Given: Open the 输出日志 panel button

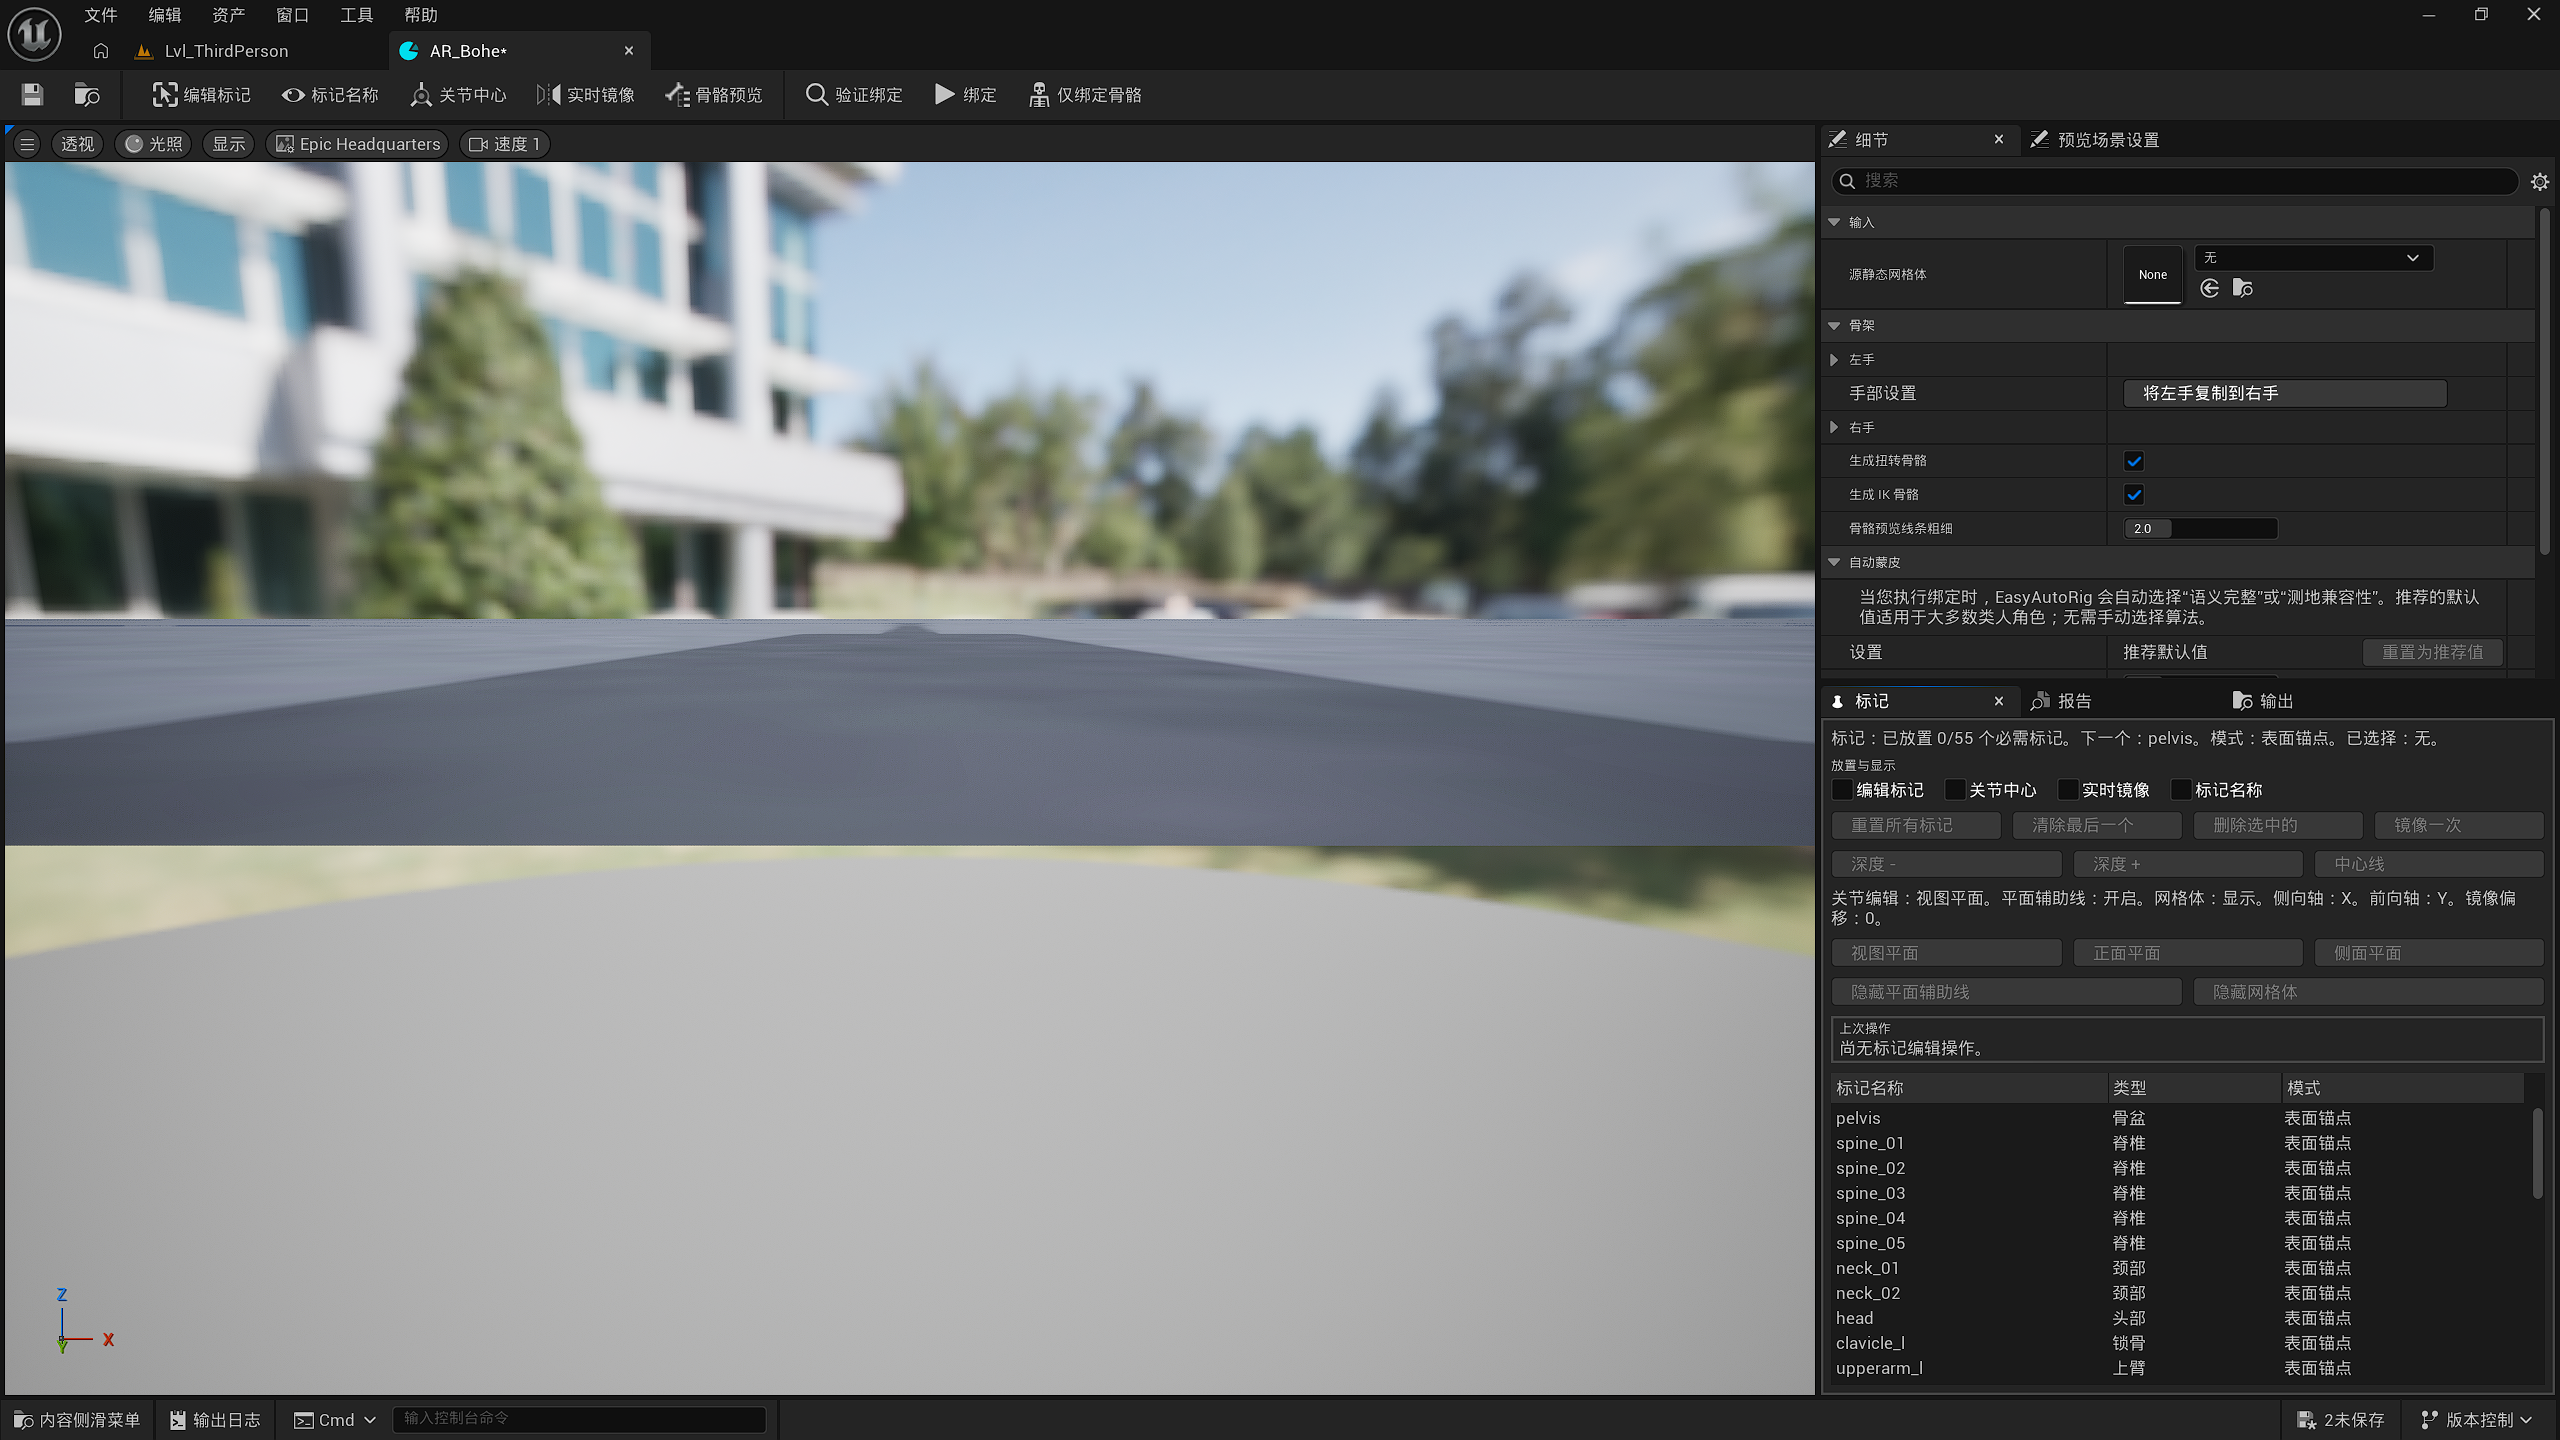Looking at the screenshot, I should [x=215, y=1420].
